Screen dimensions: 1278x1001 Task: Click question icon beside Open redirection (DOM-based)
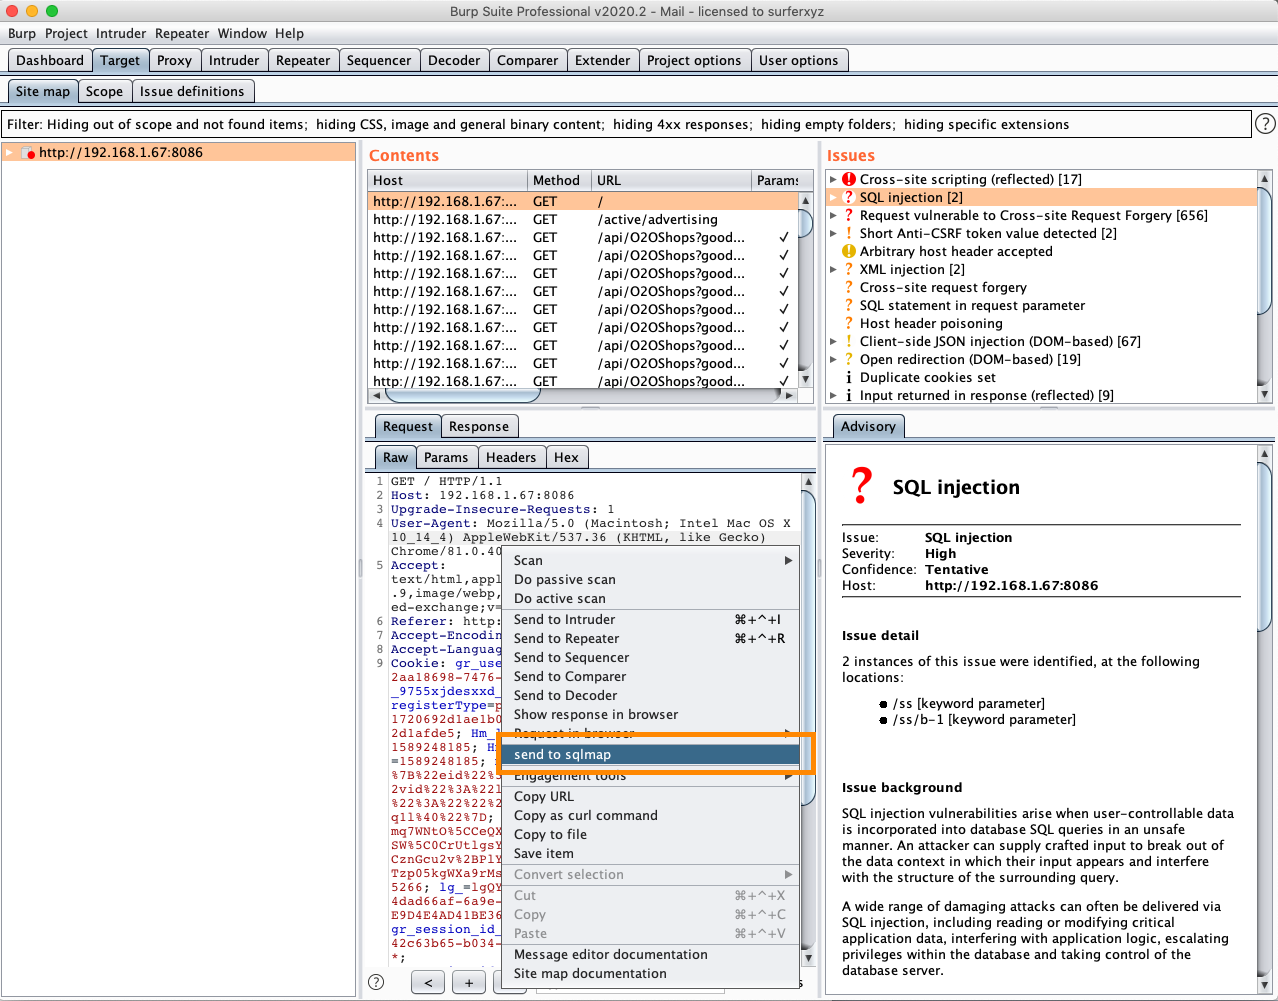849,360
